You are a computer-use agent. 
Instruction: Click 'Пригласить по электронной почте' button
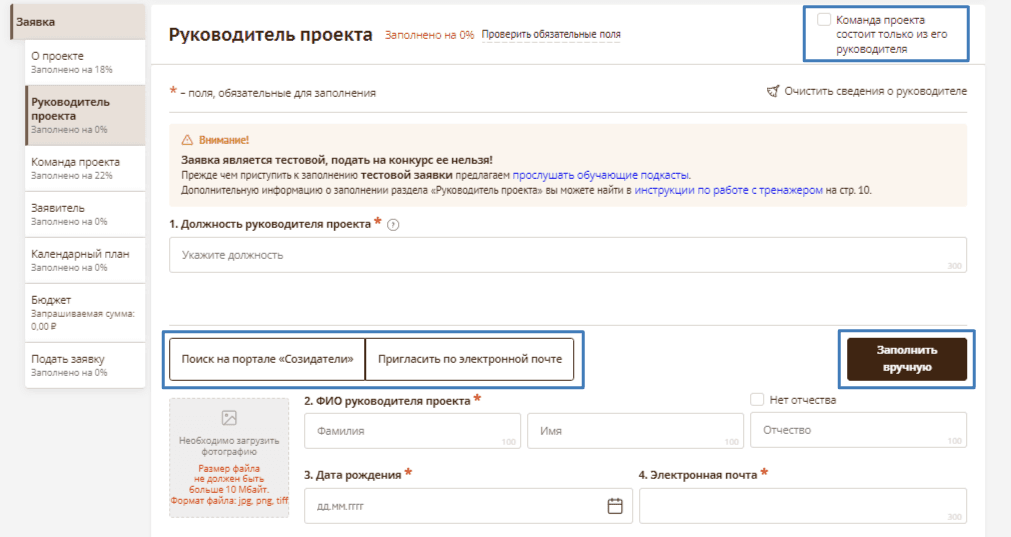pyautogui.click(x=469, y=359)
